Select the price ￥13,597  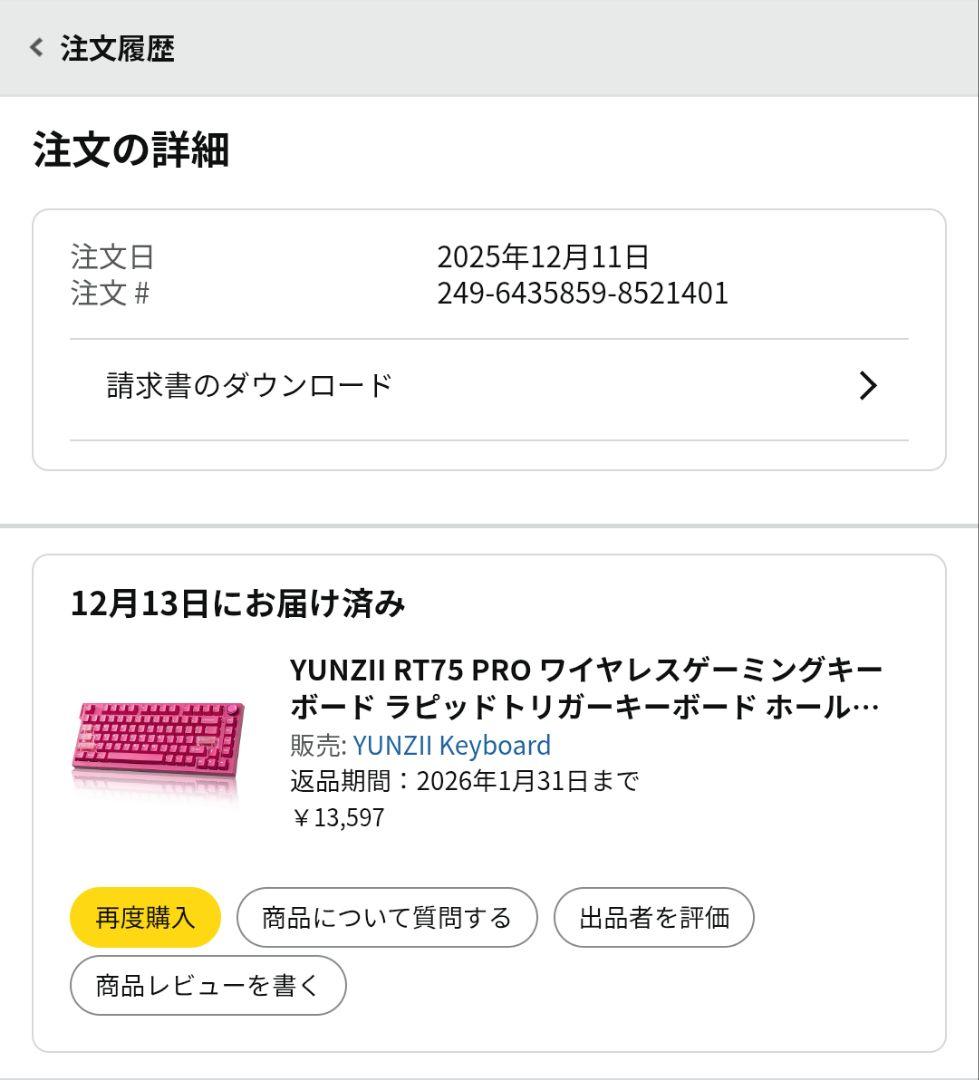point(338,817)
